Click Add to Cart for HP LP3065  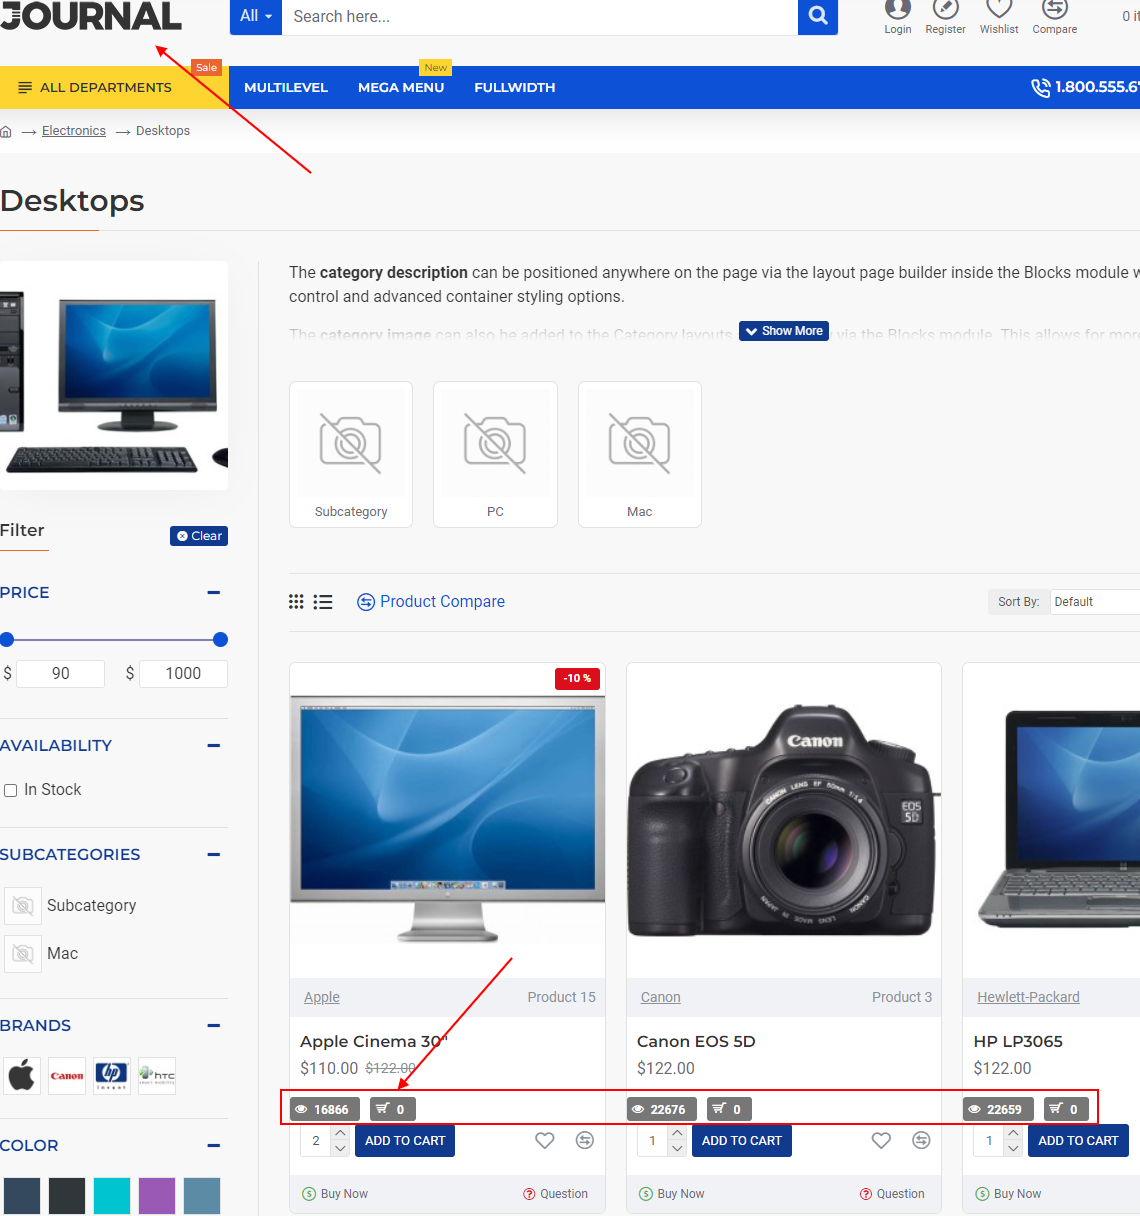[x=1078, y=1141]
